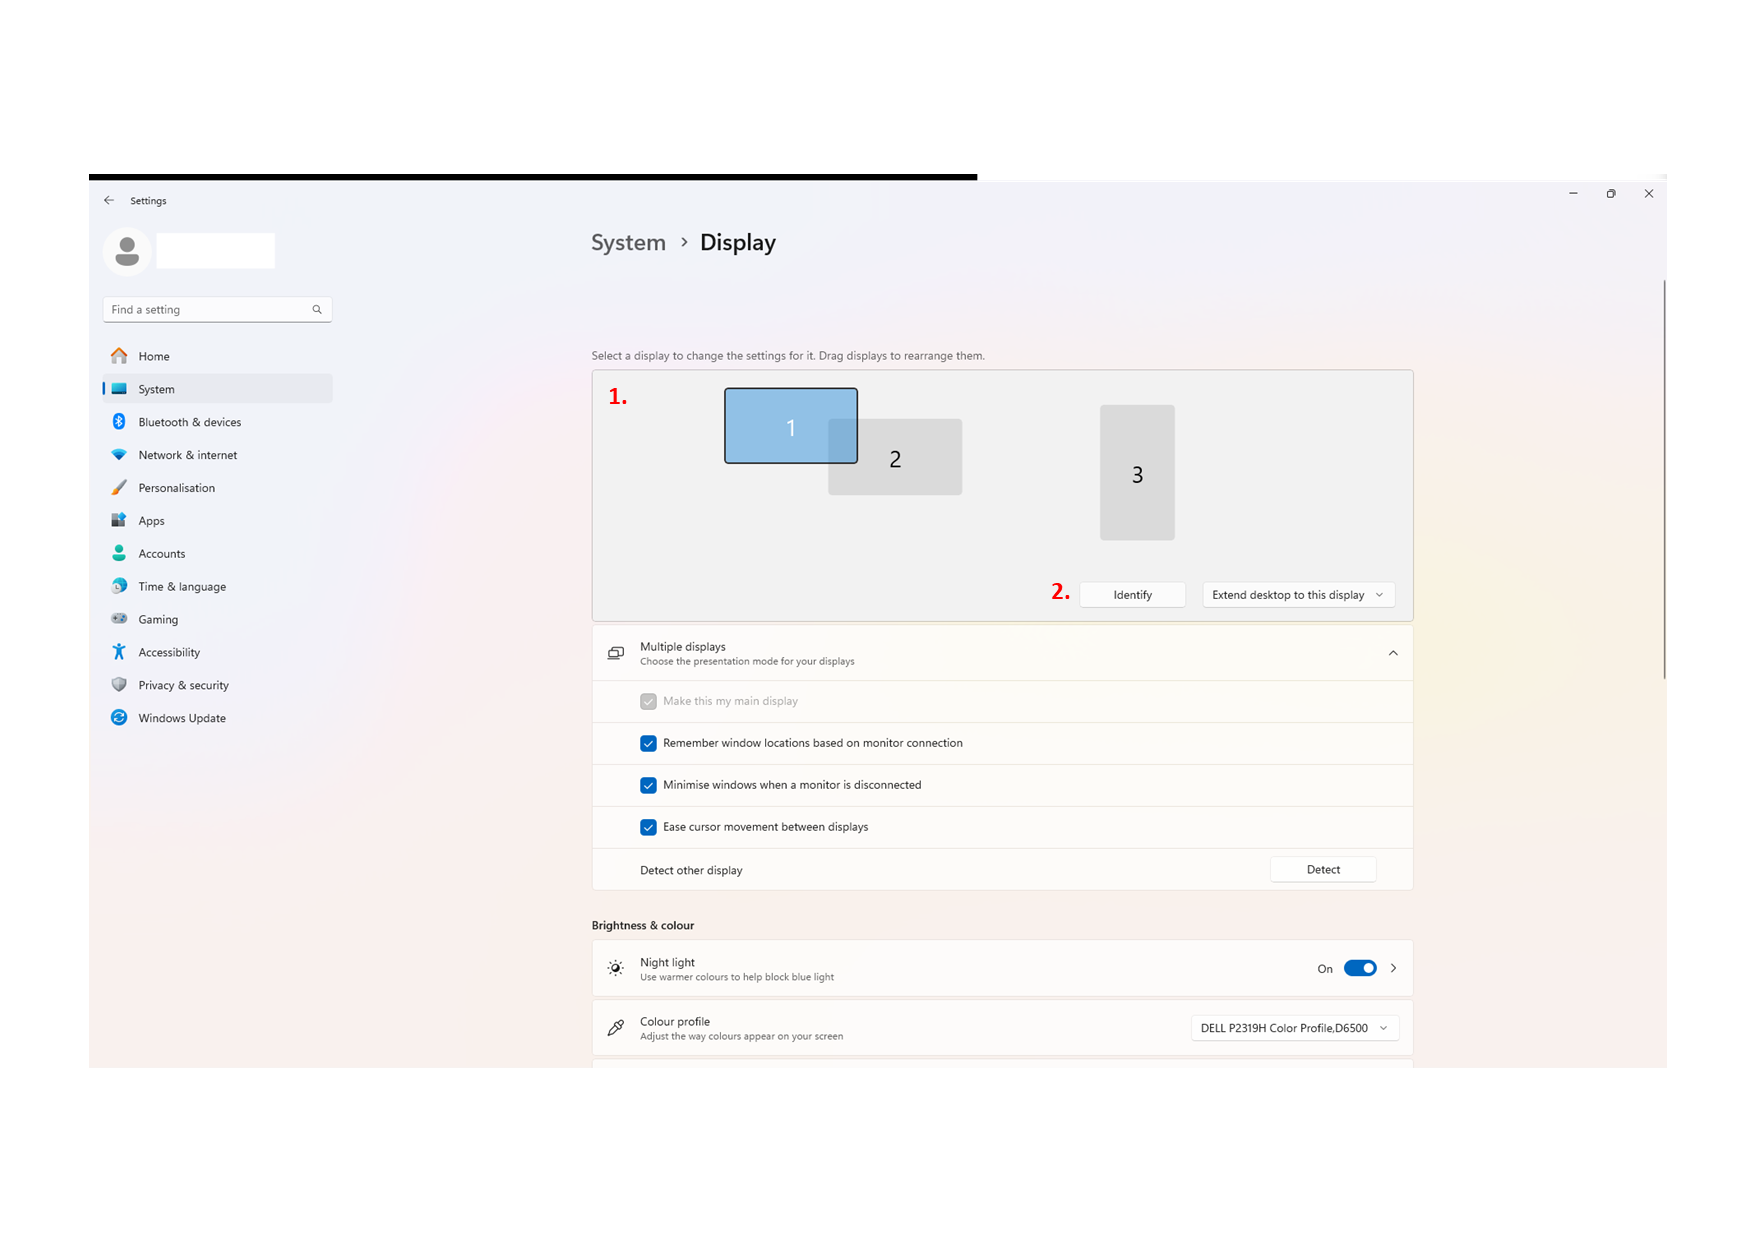1754x1240 pixels.
Task: Open the Colour profile dropdown
Action: pos(1293,1028)
